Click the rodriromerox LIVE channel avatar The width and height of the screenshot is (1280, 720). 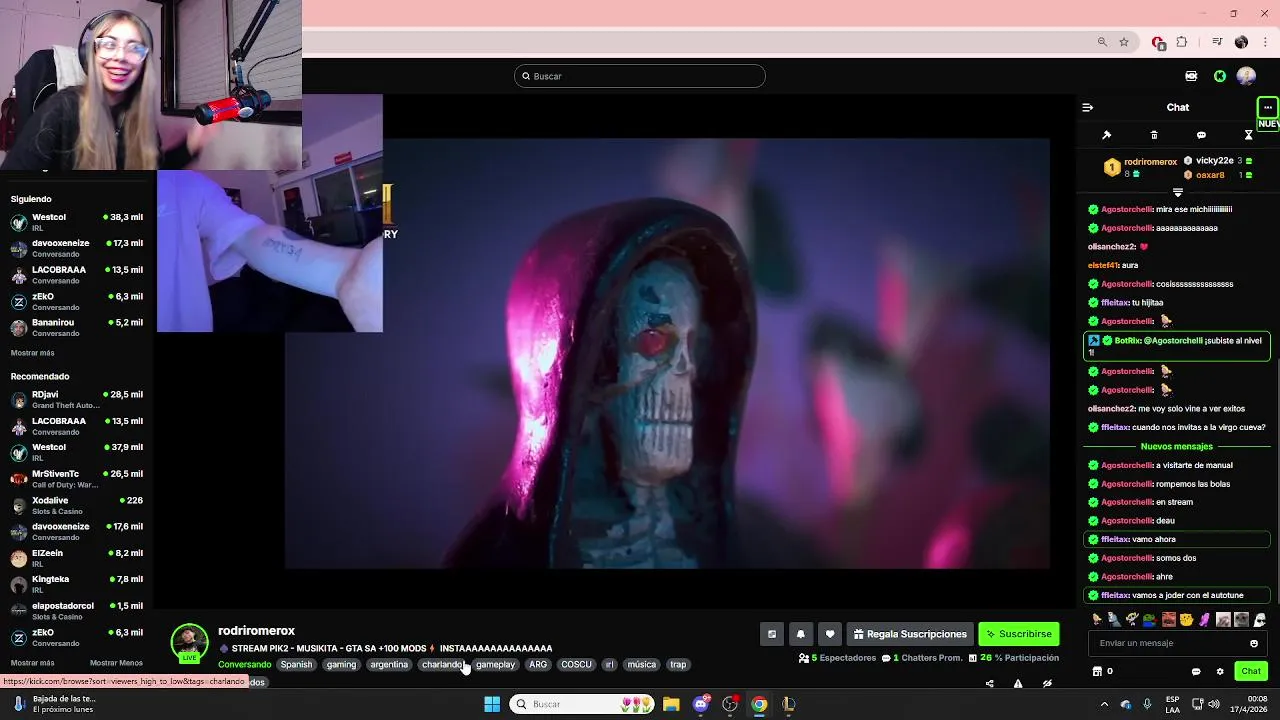point(189,643)
